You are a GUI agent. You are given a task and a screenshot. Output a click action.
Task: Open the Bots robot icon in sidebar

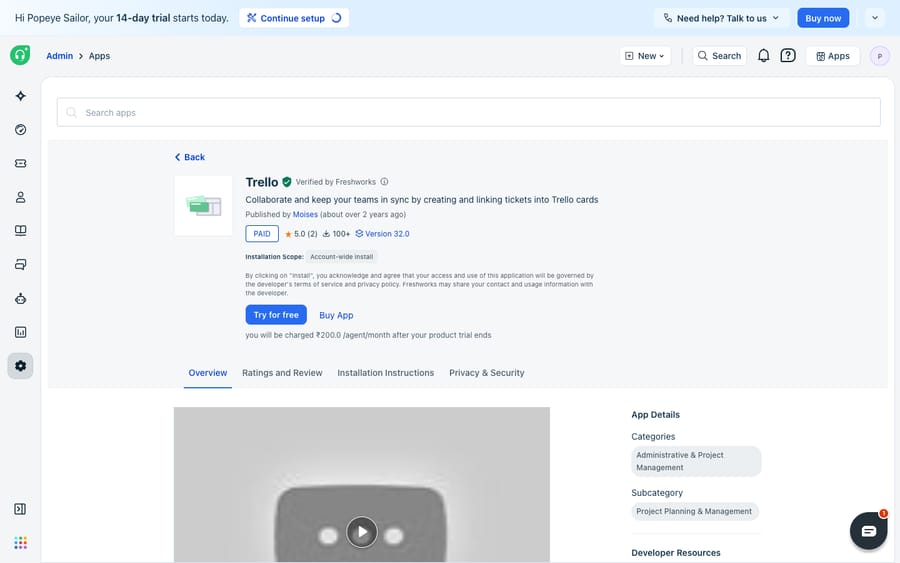pos(21,298)
